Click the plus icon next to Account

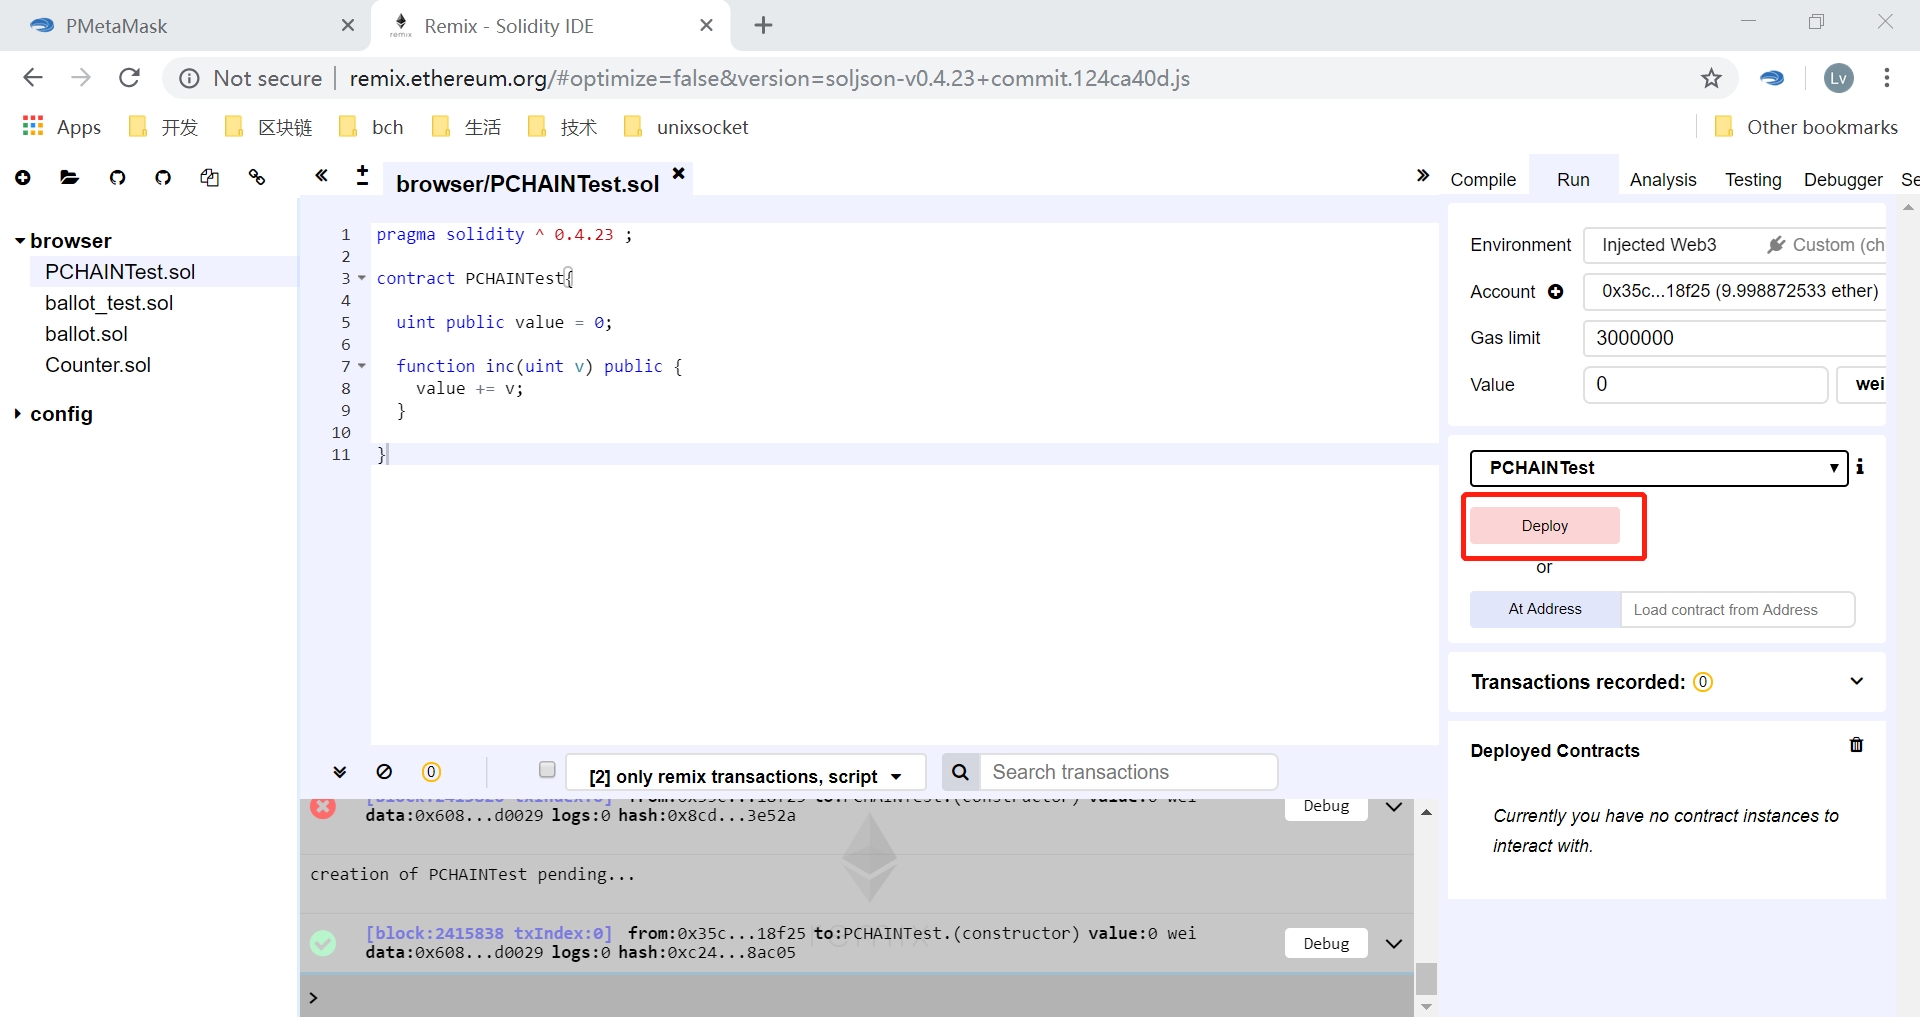coord(1556,292)
